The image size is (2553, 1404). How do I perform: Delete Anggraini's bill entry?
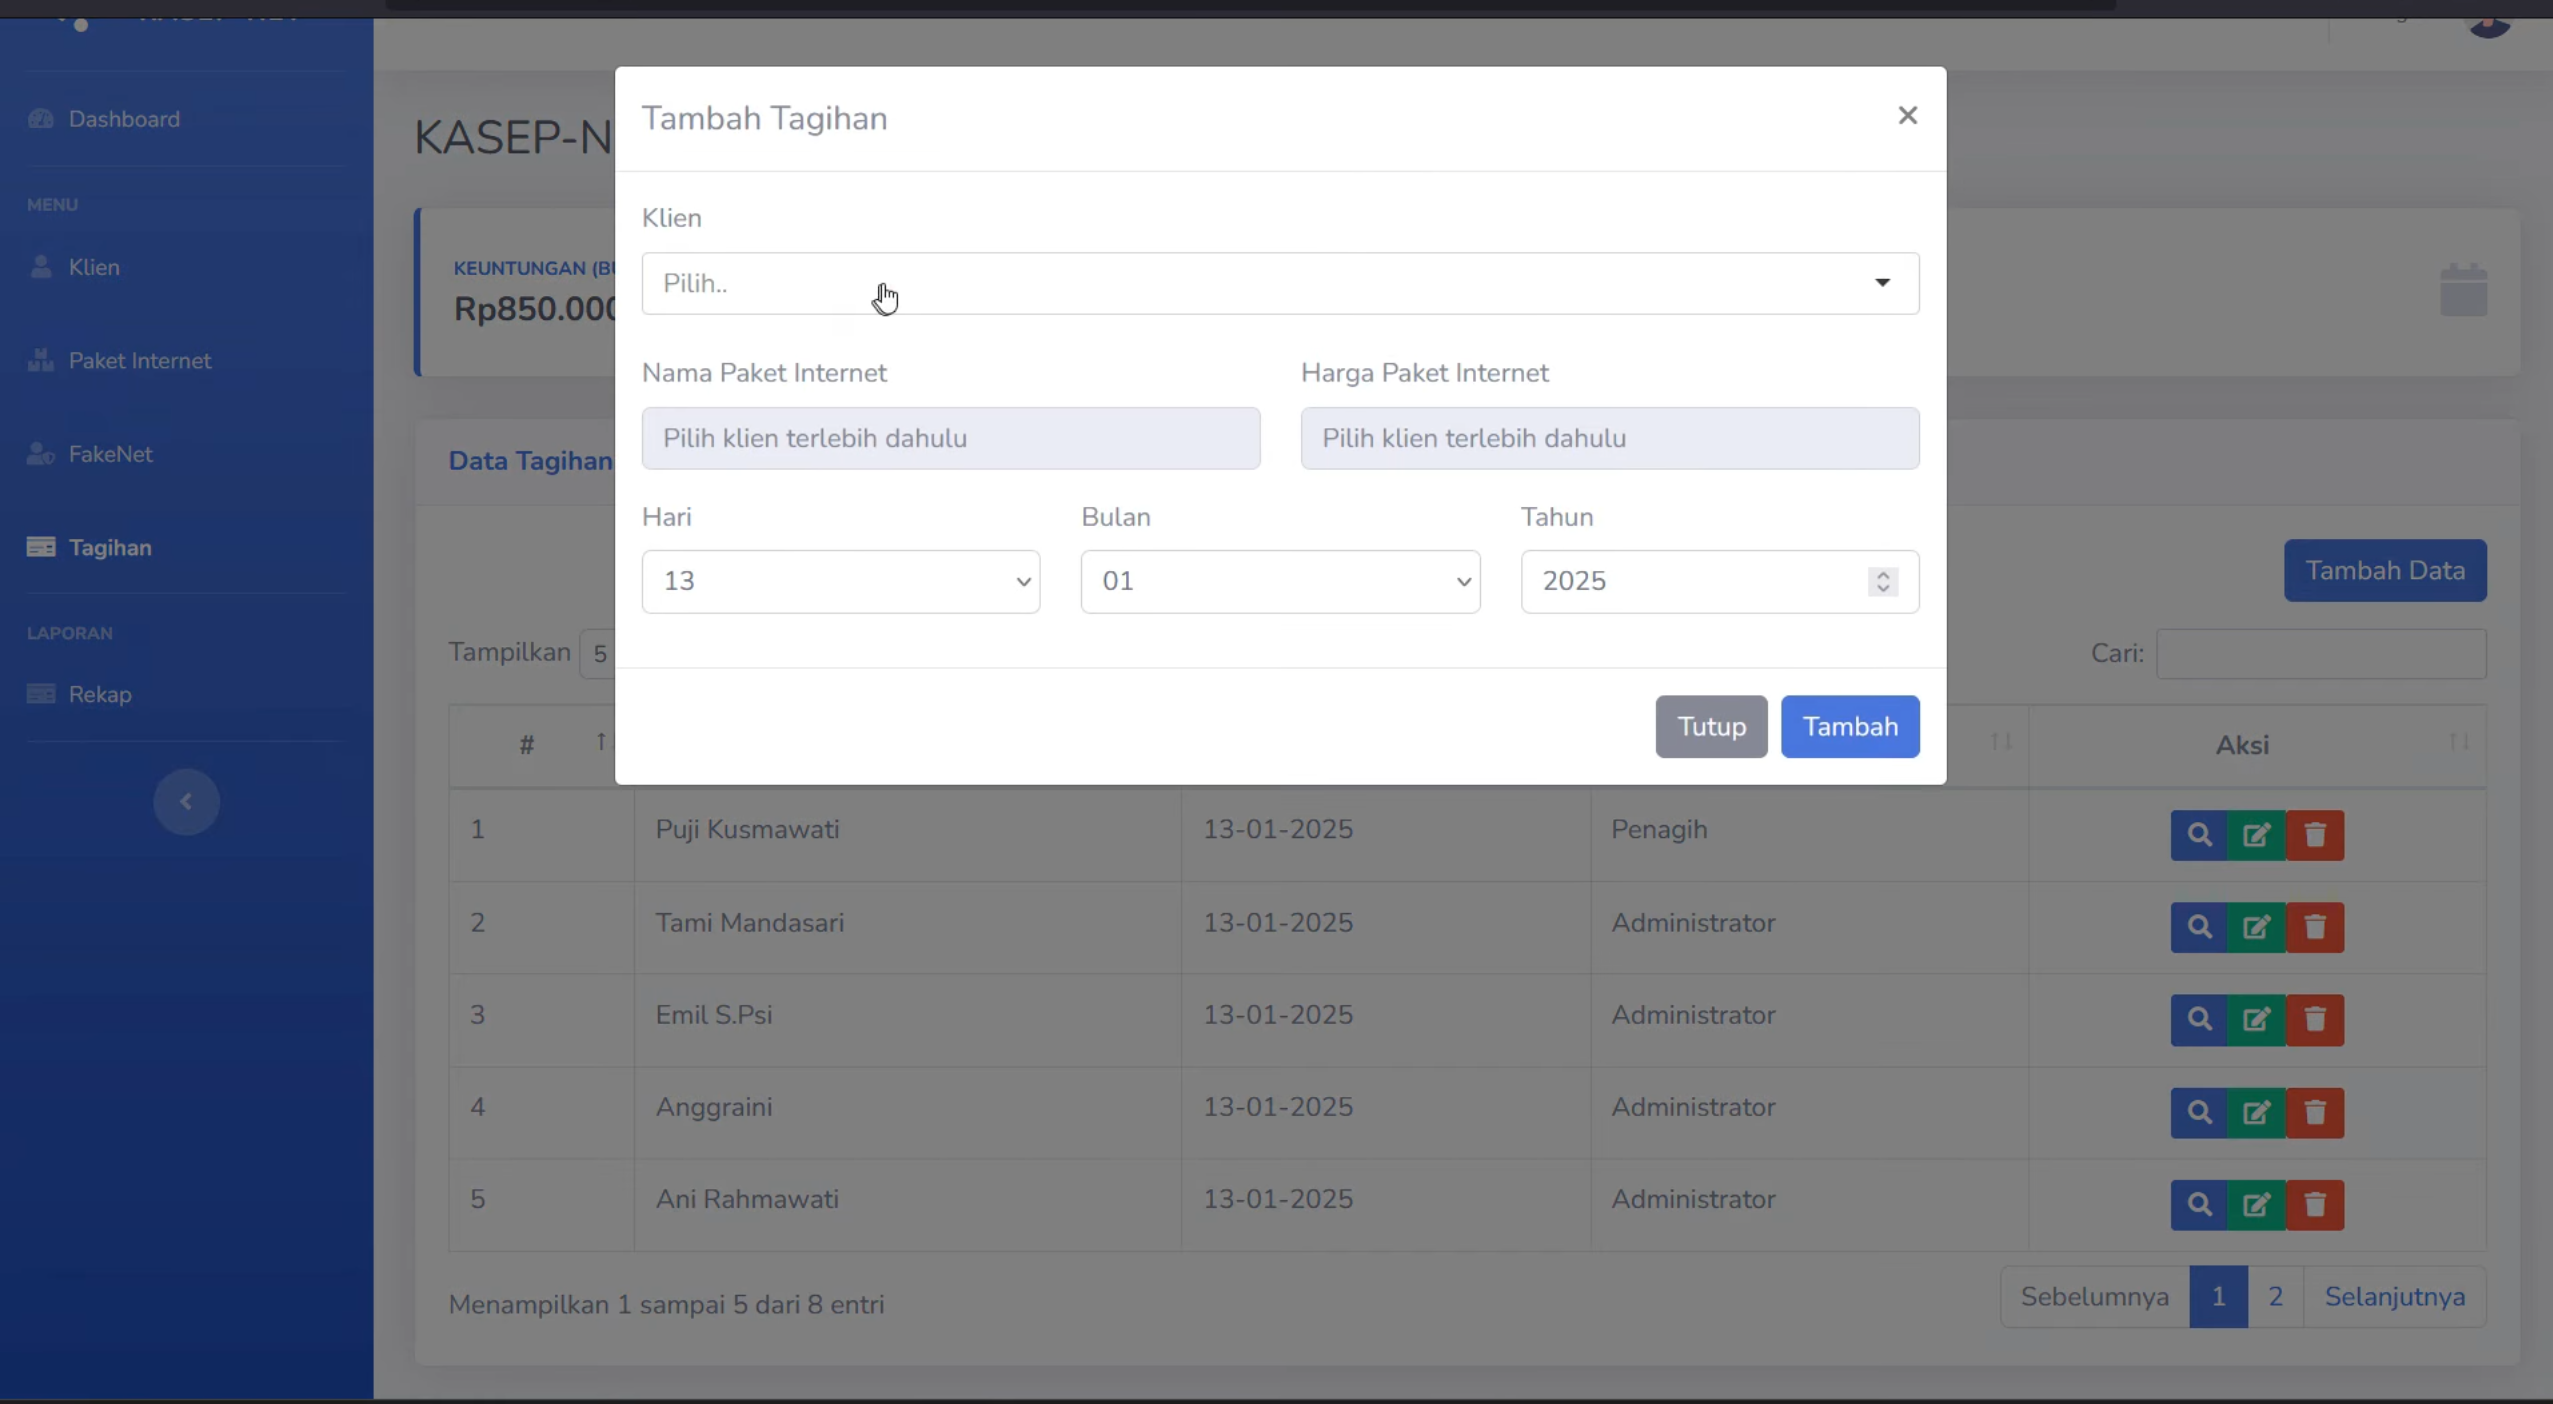point(2314,1112)
